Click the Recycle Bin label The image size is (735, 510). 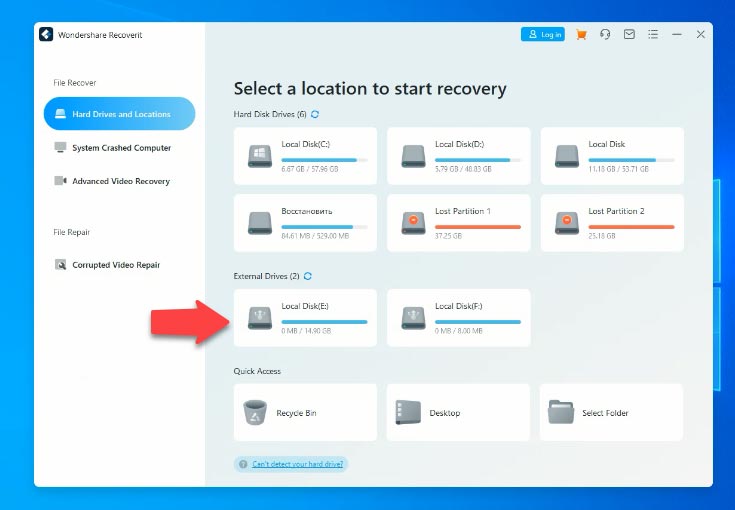296,413
